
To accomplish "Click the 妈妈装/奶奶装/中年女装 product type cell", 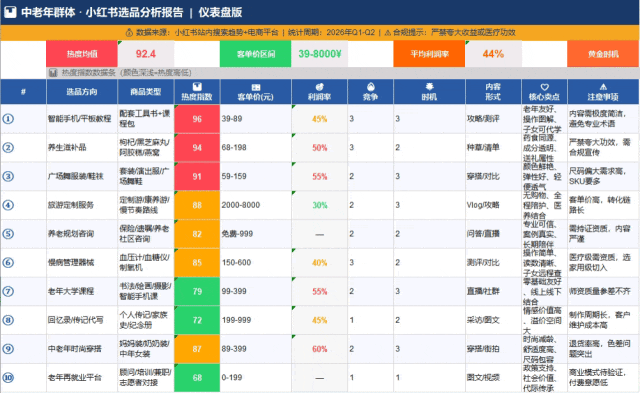I will tap(146, 349).
